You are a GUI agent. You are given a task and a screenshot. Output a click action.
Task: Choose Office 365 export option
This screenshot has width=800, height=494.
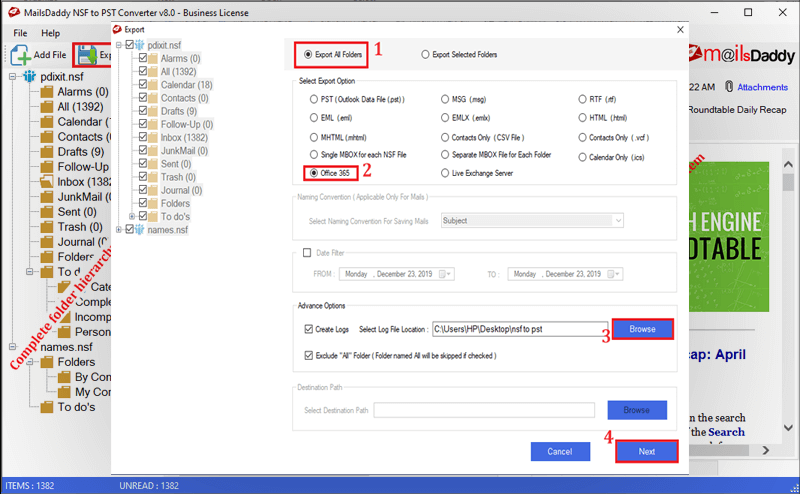(314, 173)
